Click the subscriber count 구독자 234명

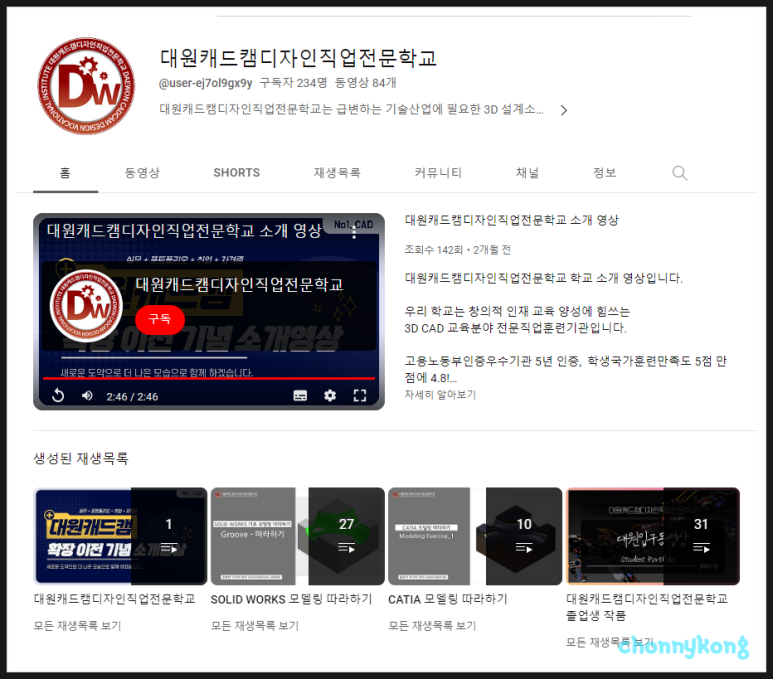coord(293,83)
